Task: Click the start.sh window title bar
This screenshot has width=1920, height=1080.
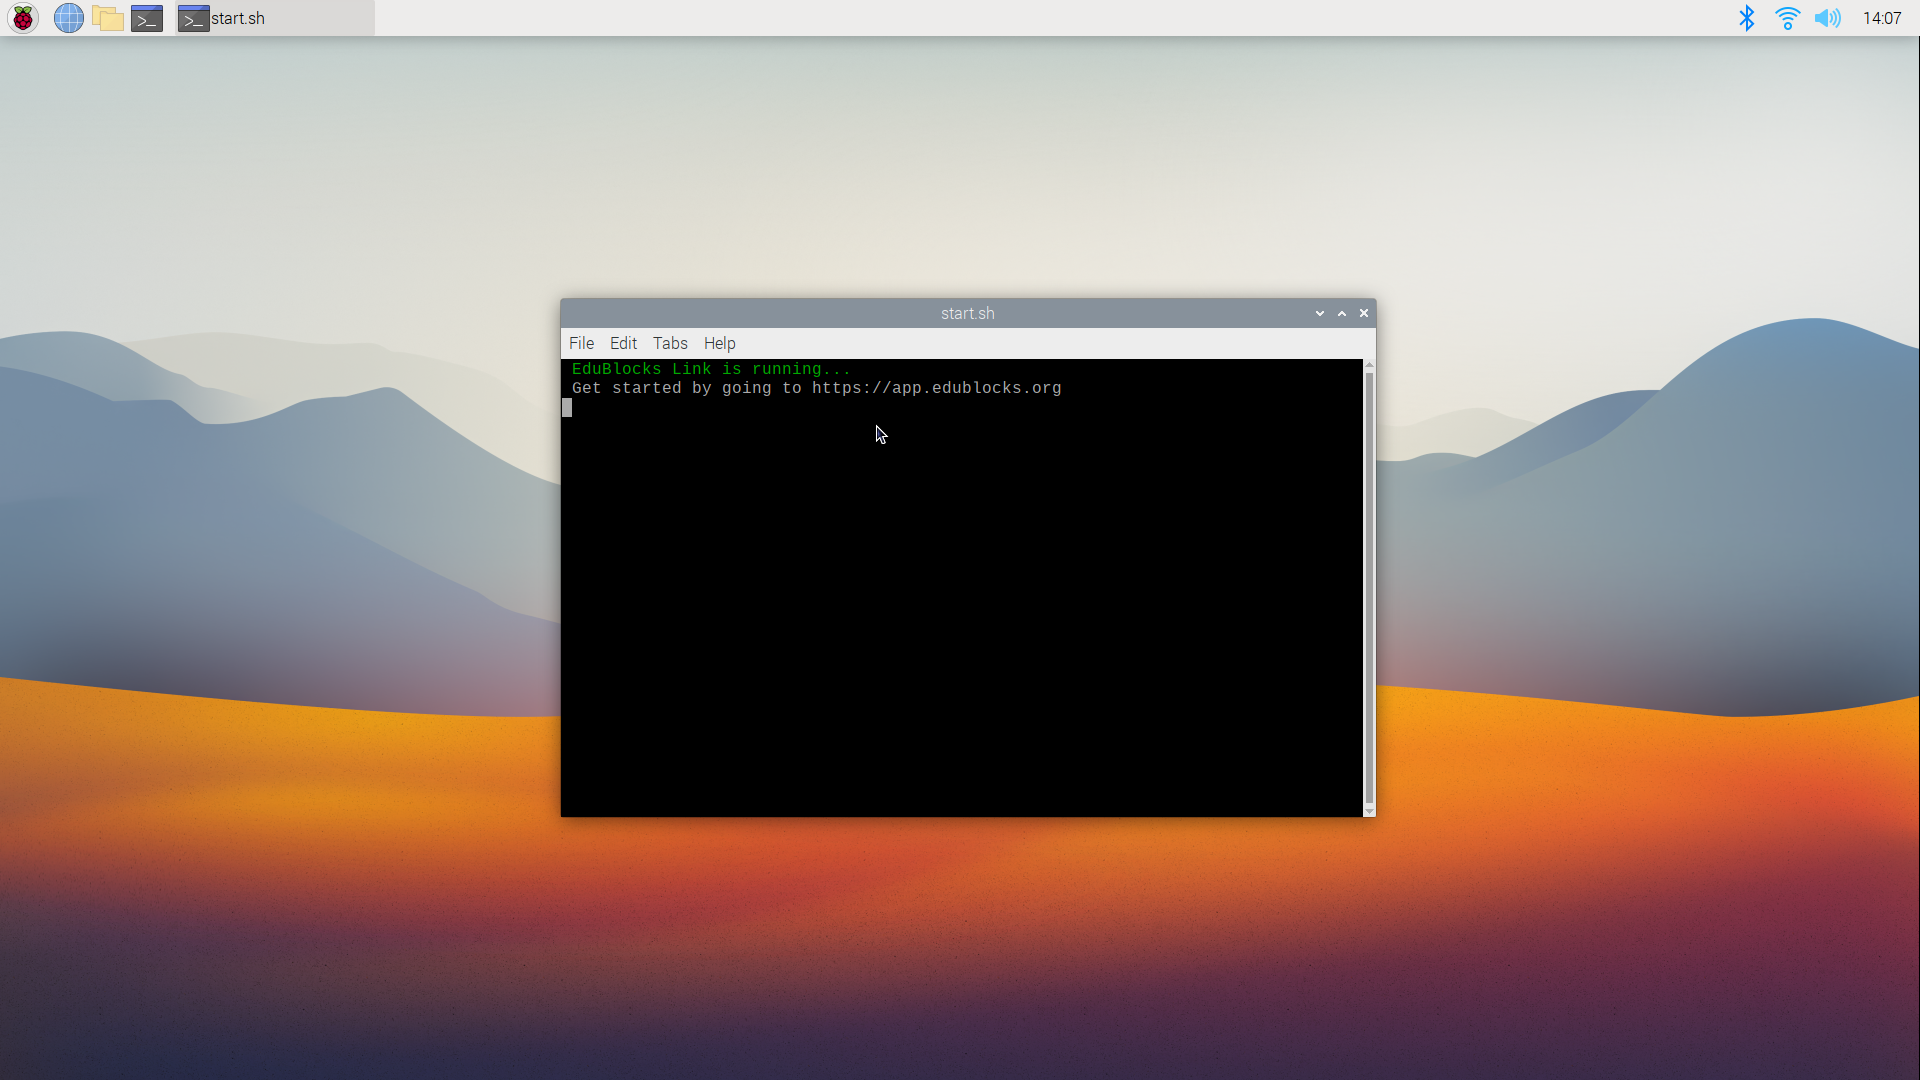Action: 967,314
